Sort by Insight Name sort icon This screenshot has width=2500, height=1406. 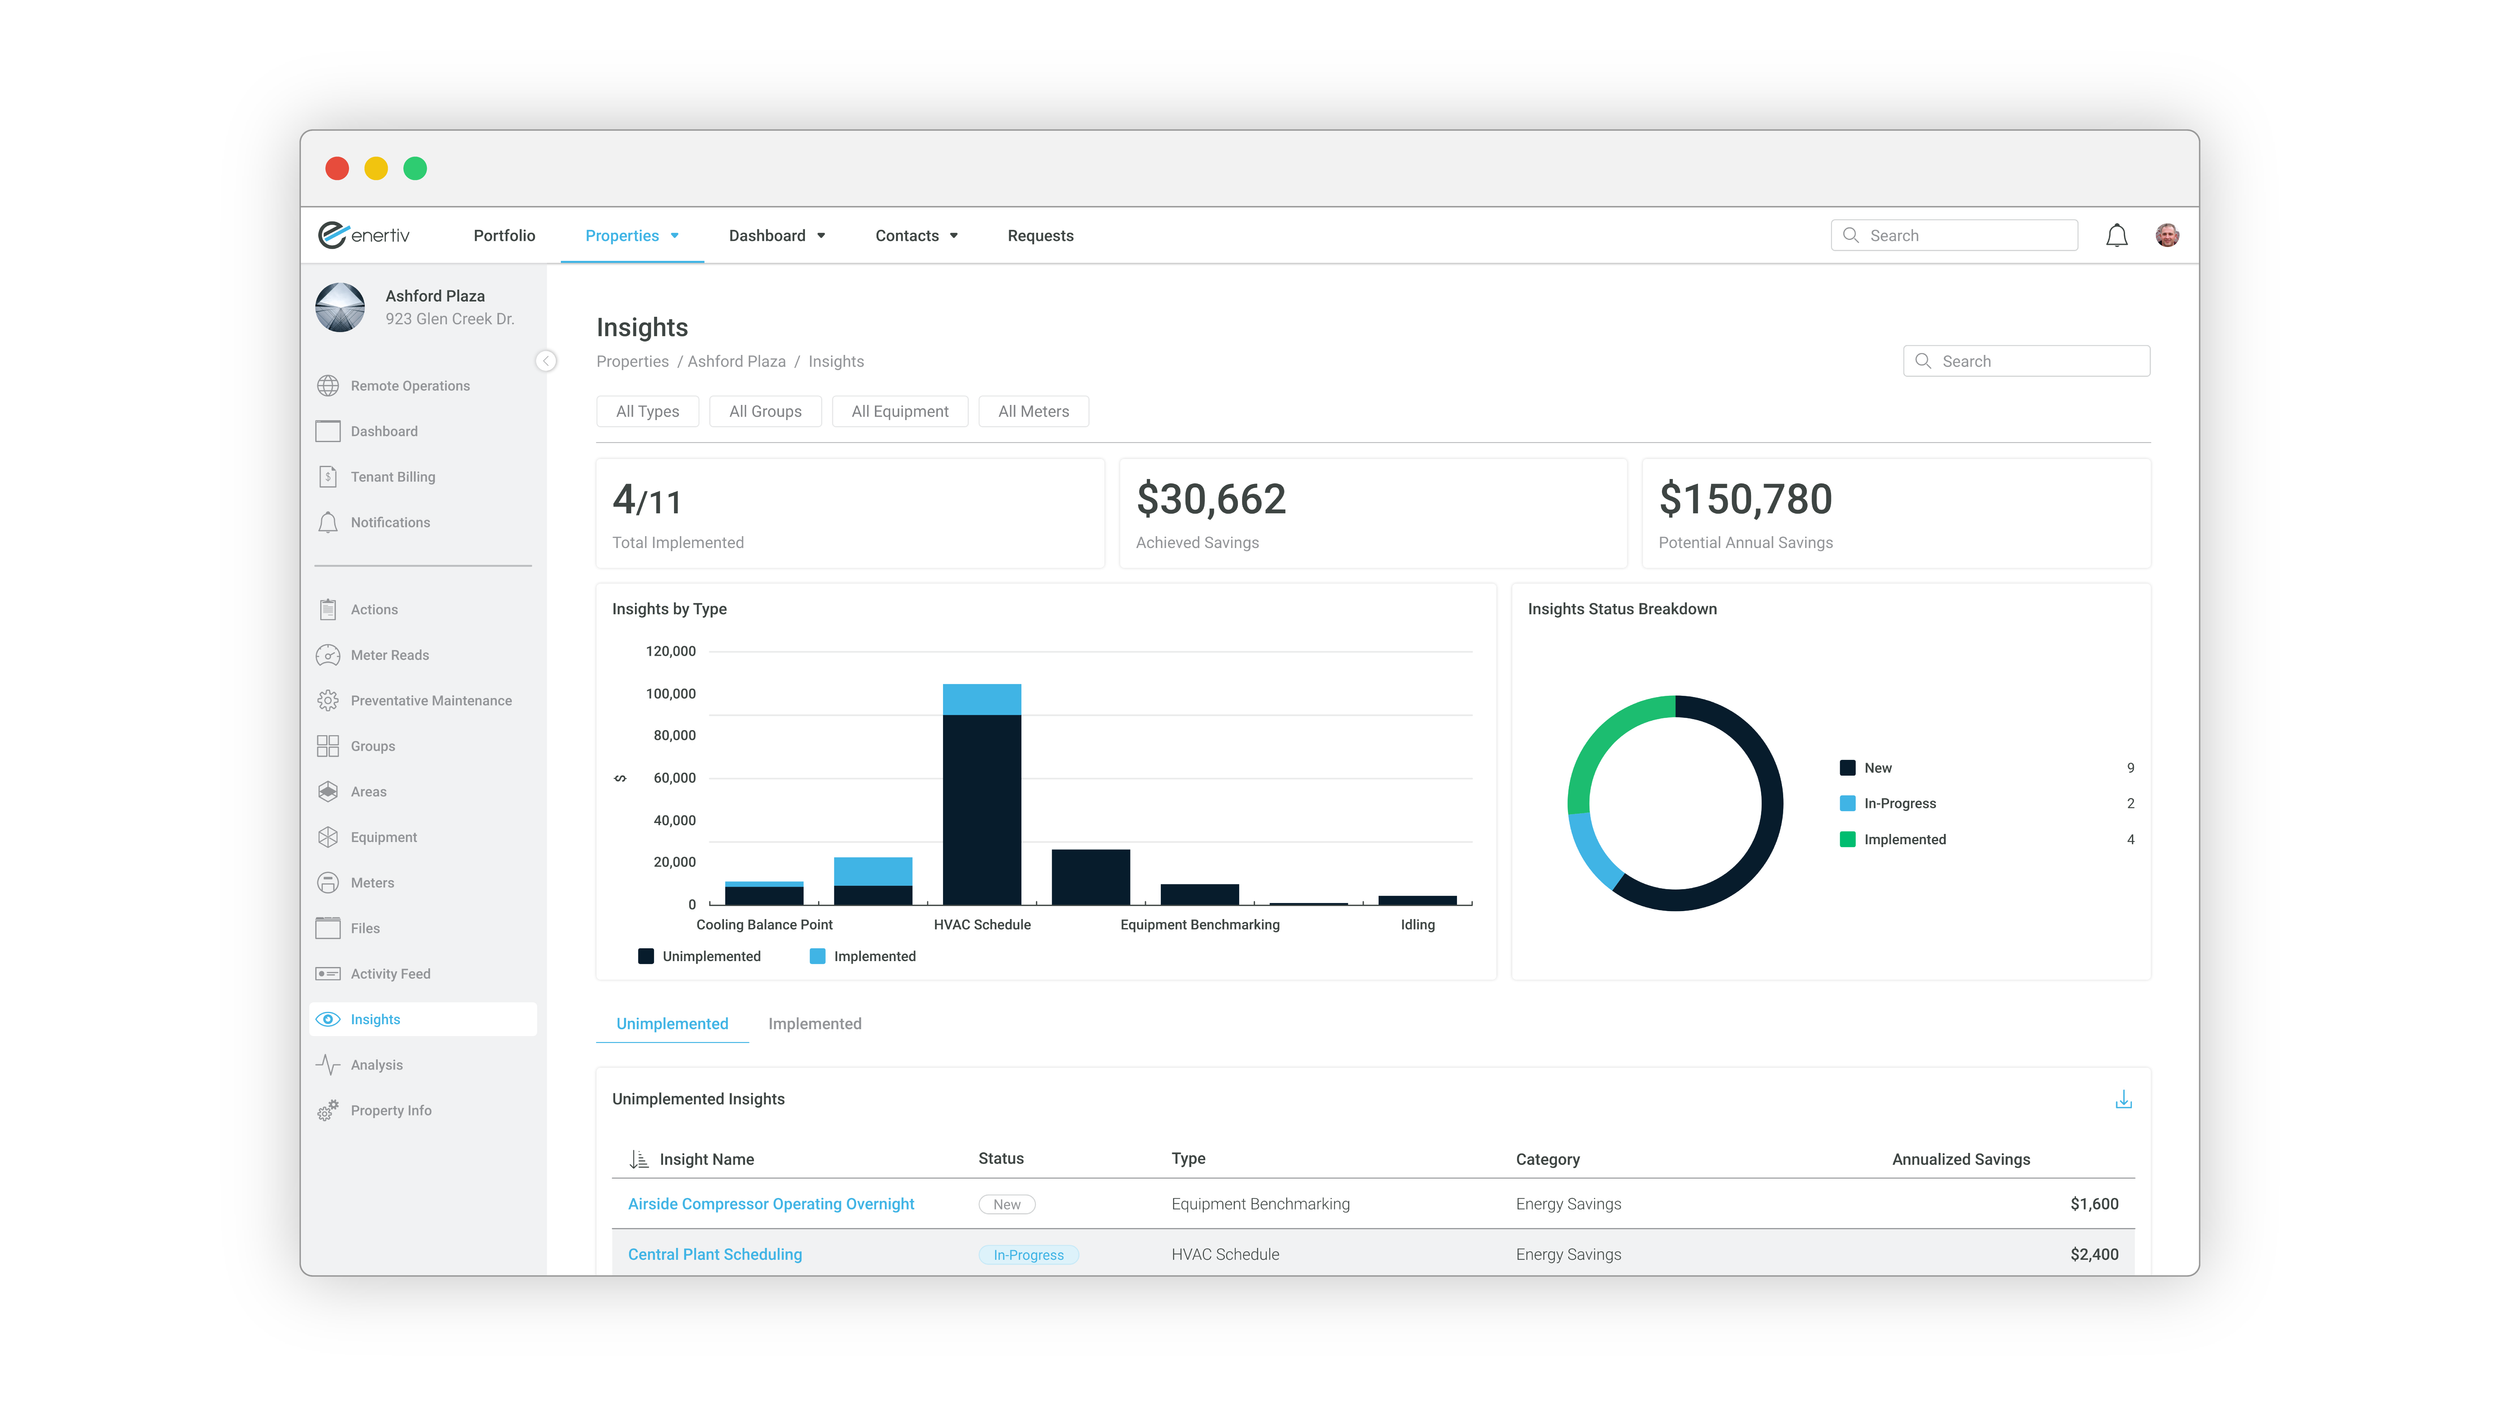(x=638, y=1159)
